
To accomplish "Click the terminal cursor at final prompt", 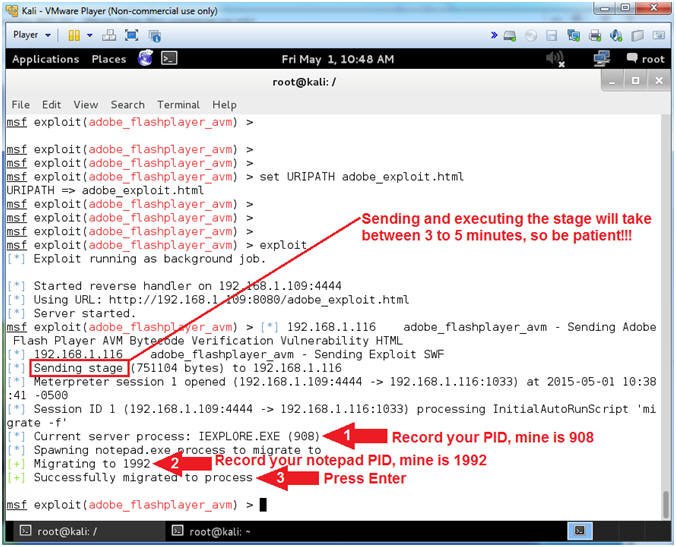I will click(x=263, y=505).
